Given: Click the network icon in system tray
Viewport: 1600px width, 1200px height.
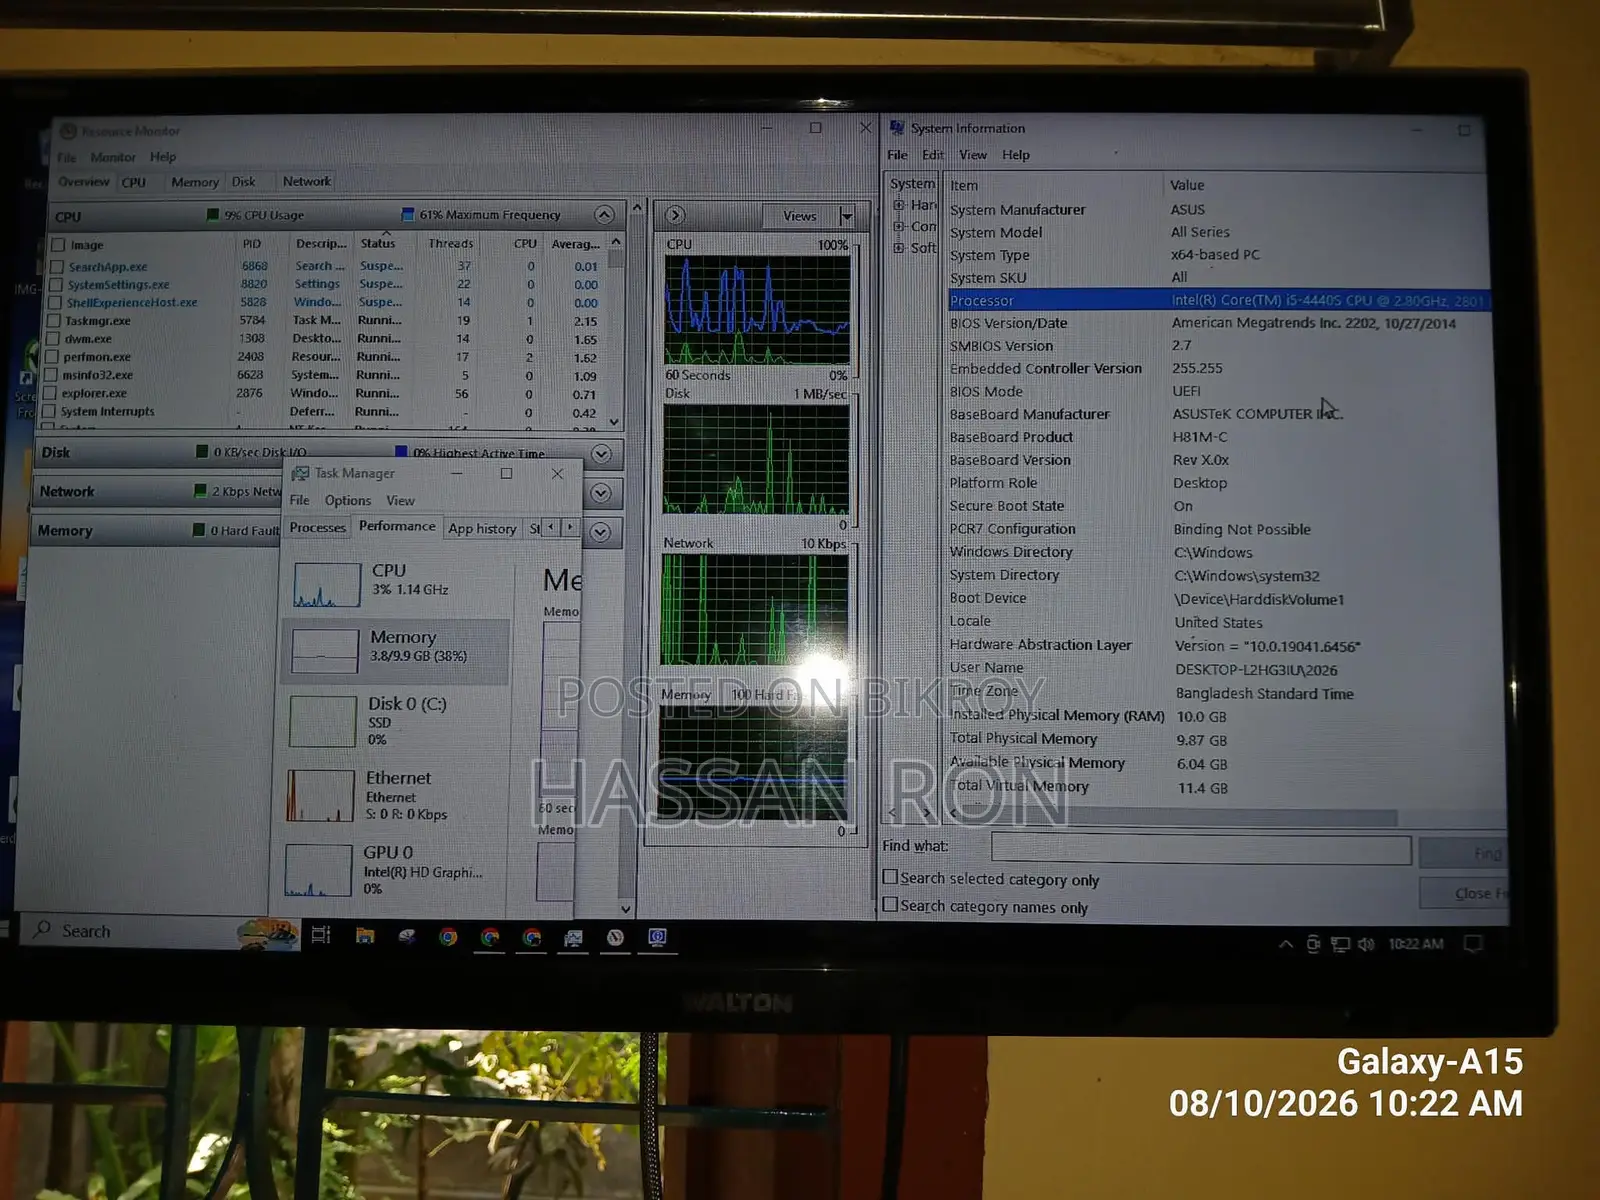Looking at the screenshot, I should 1340,944.
